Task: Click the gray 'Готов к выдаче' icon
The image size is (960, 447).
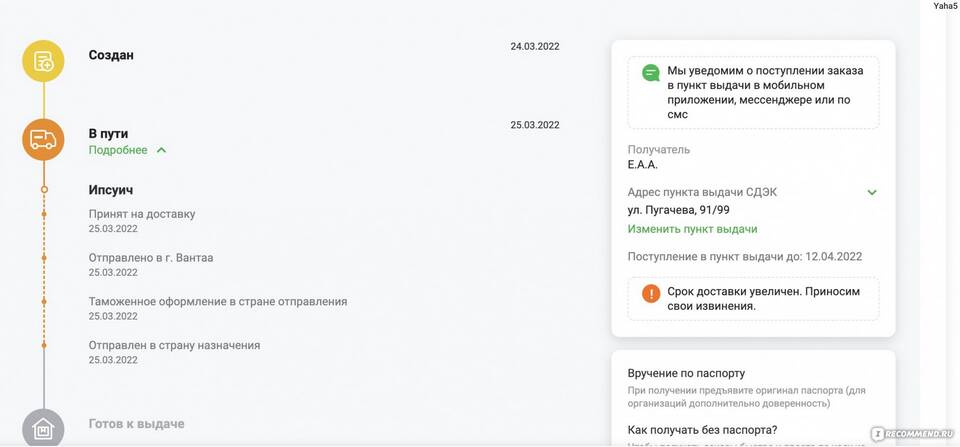Action: point(43,428)
